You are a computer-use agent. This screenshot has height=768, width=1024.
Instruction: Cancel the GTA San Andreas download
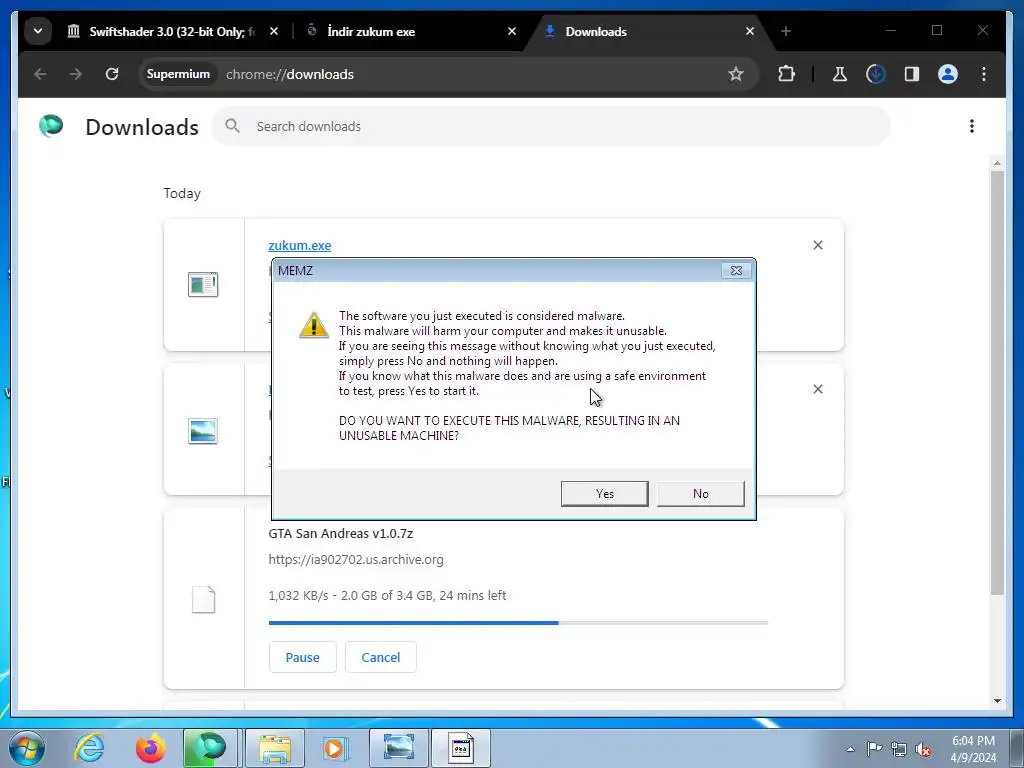click(381, 657)
